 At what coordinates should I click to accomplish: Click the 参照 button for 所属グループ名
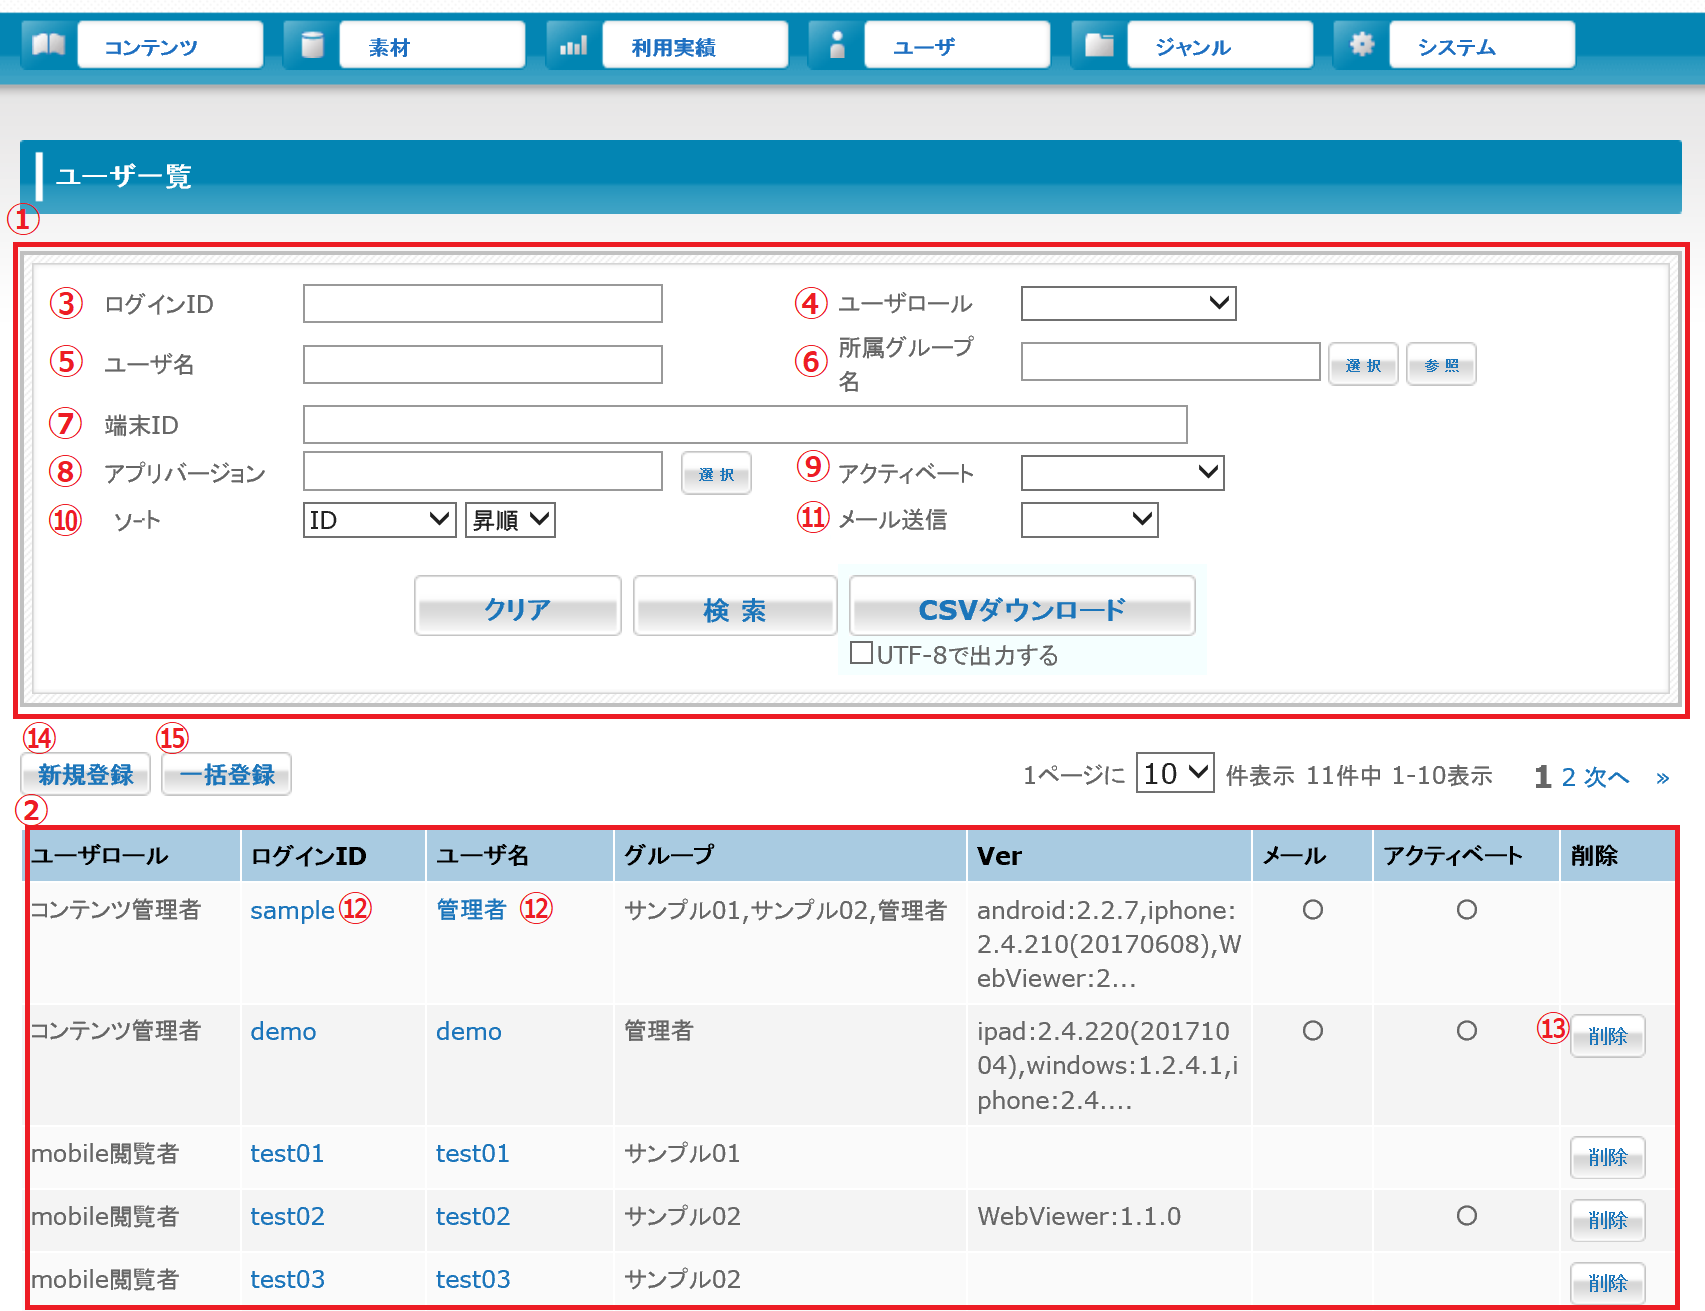pyautogui.click(x=1440, y=365)
